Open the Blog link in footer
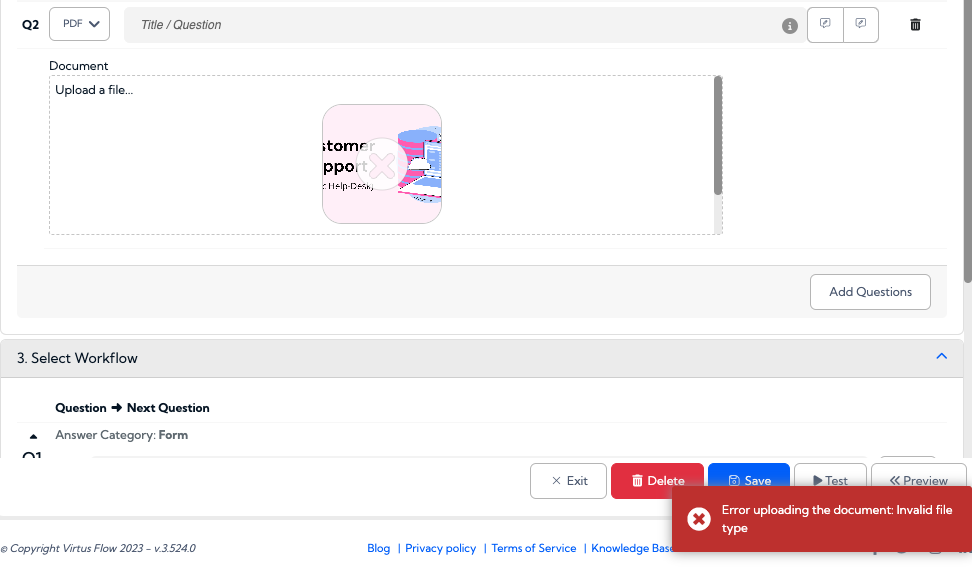 [378, 549]
